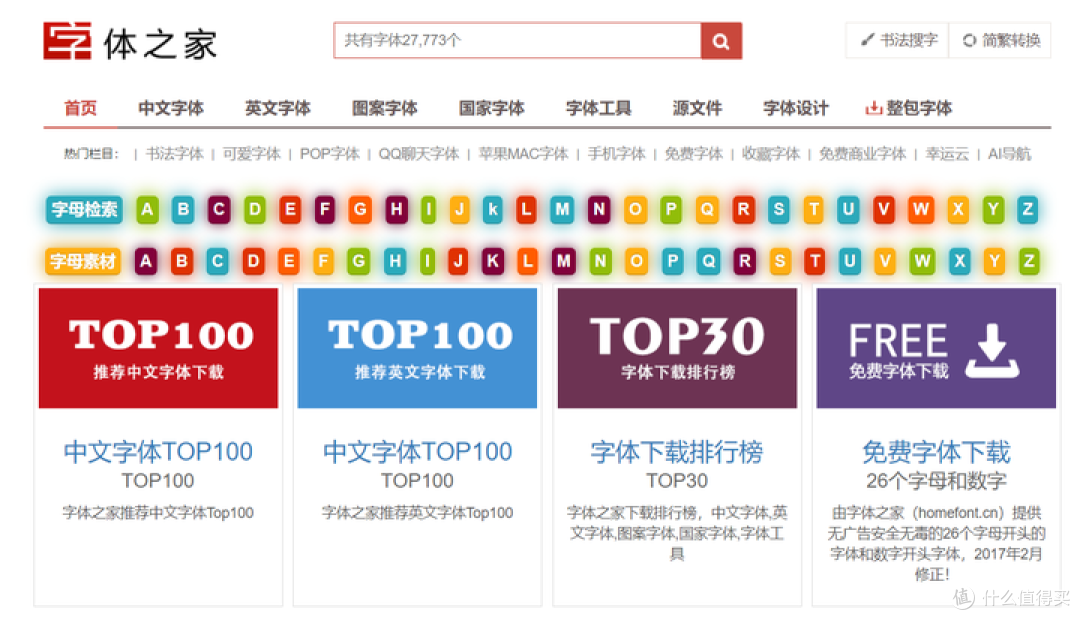Open blue TOP100 推荐英文字体下载 banner
This screenshot has height=620, width=1080.
point(417,348)
